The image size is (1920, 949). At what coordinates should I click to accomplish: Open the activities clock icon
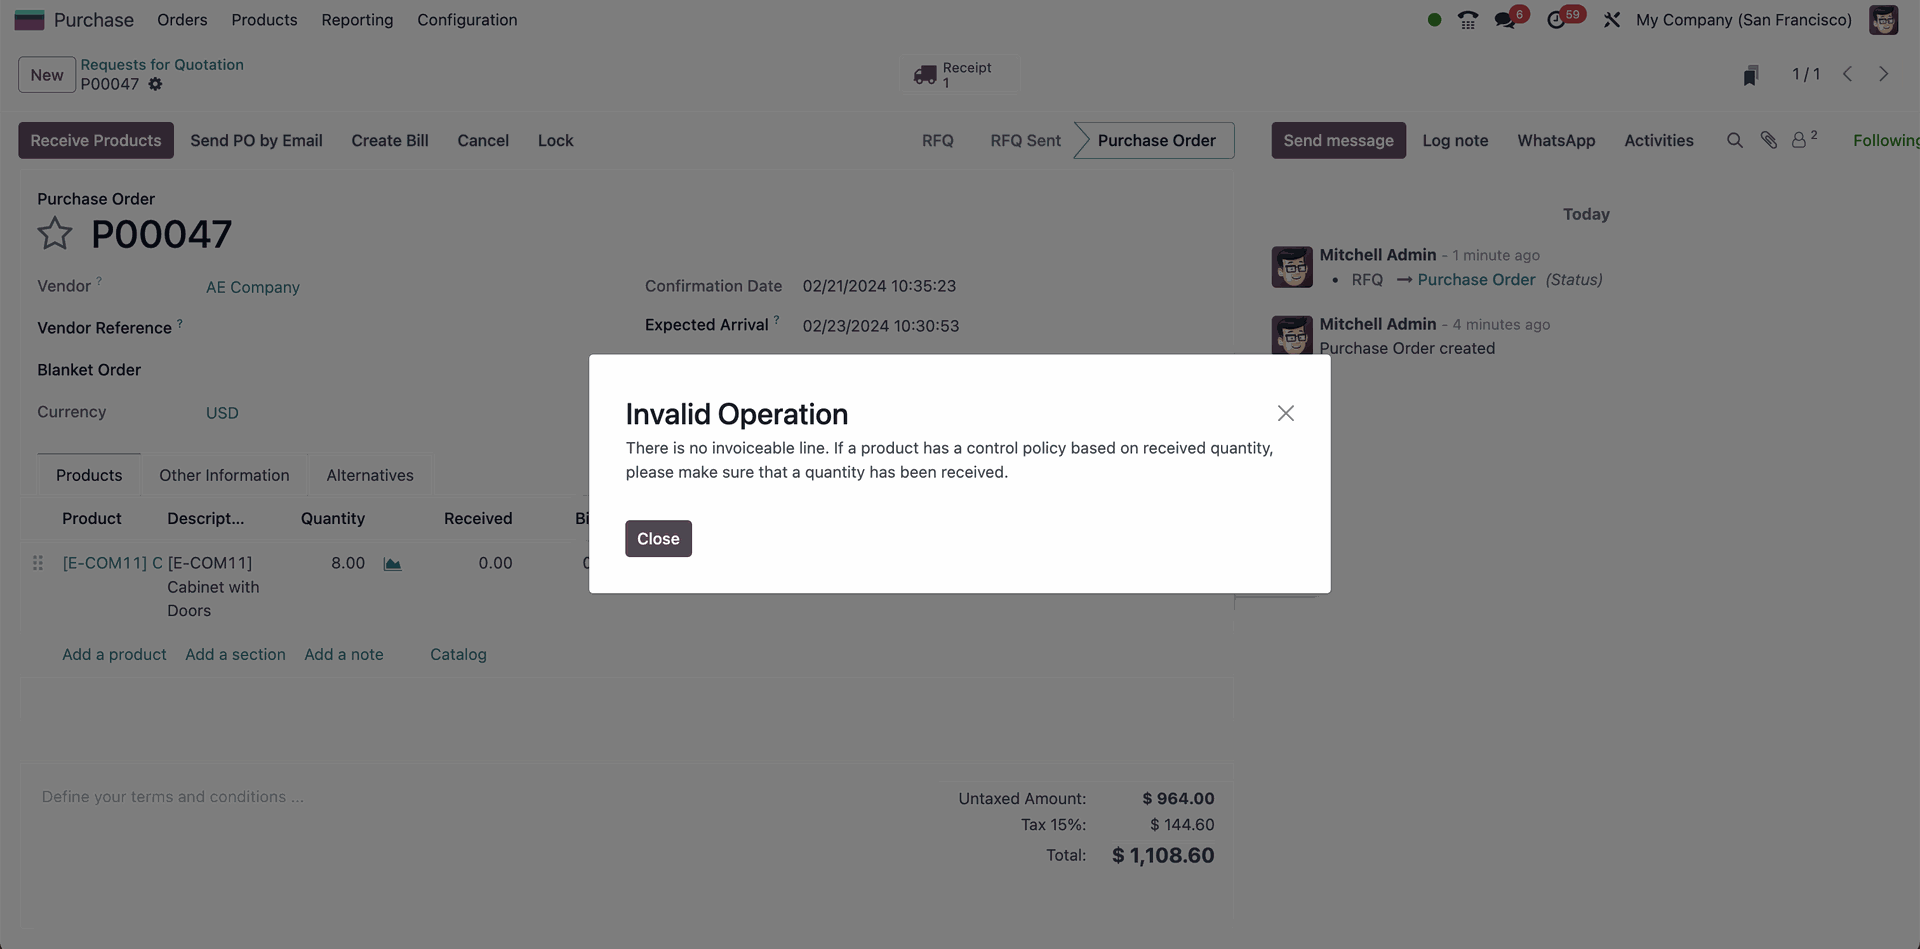pyautogui.click(x=1556, y=20)
